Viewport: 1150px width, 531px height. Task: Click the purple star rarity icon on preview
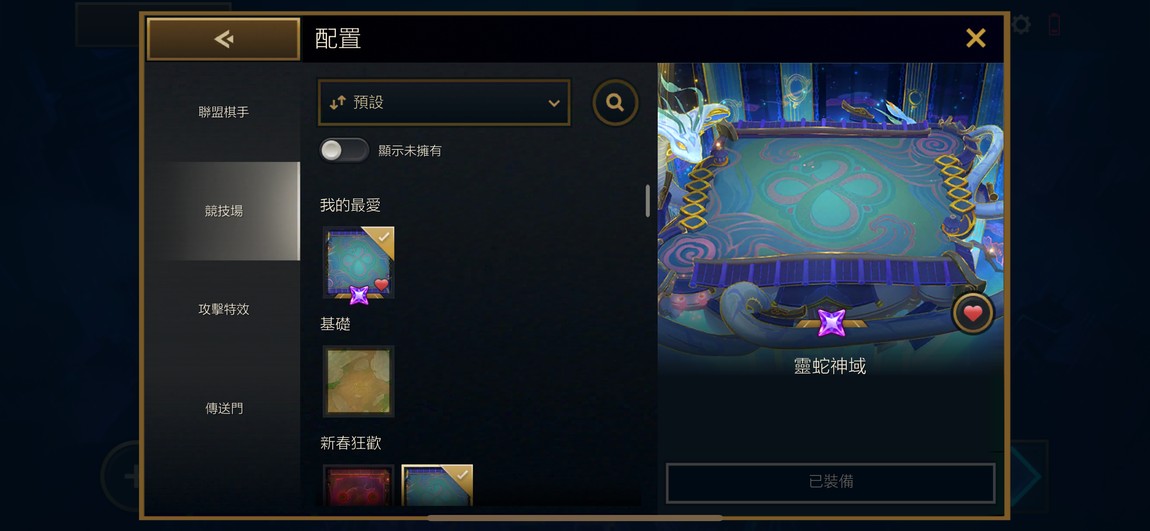(831, 323)
